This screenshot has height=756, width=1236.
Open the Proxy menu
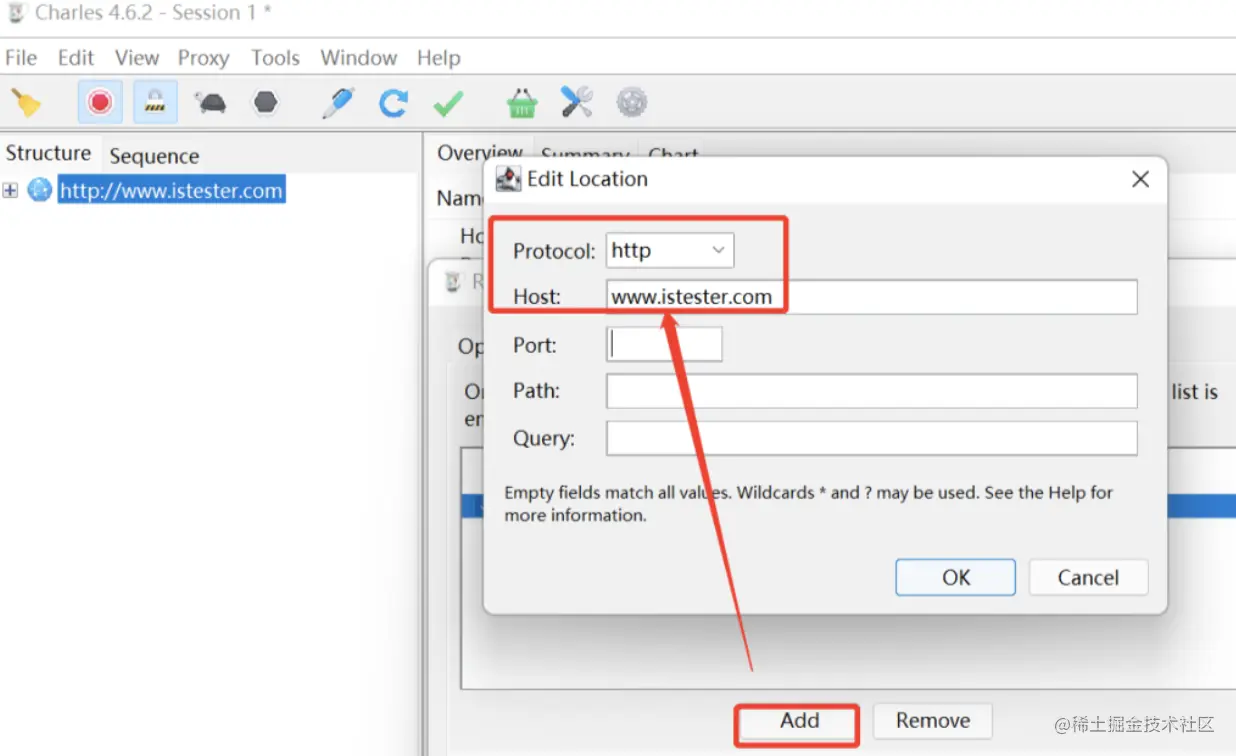click(x=204, y=57)
